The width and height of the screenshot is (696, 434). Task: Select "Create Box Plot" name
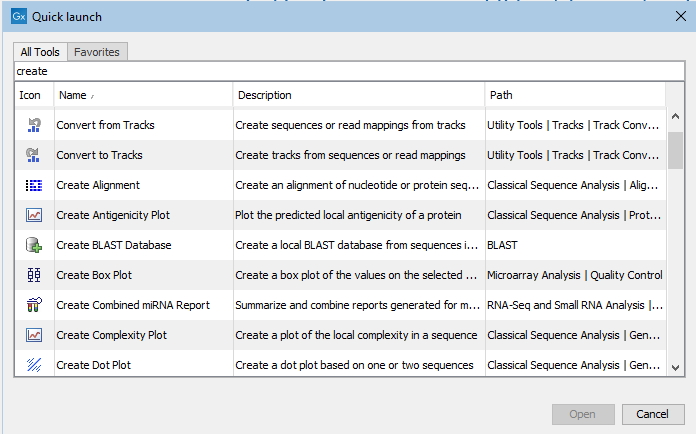coord(94,275)
